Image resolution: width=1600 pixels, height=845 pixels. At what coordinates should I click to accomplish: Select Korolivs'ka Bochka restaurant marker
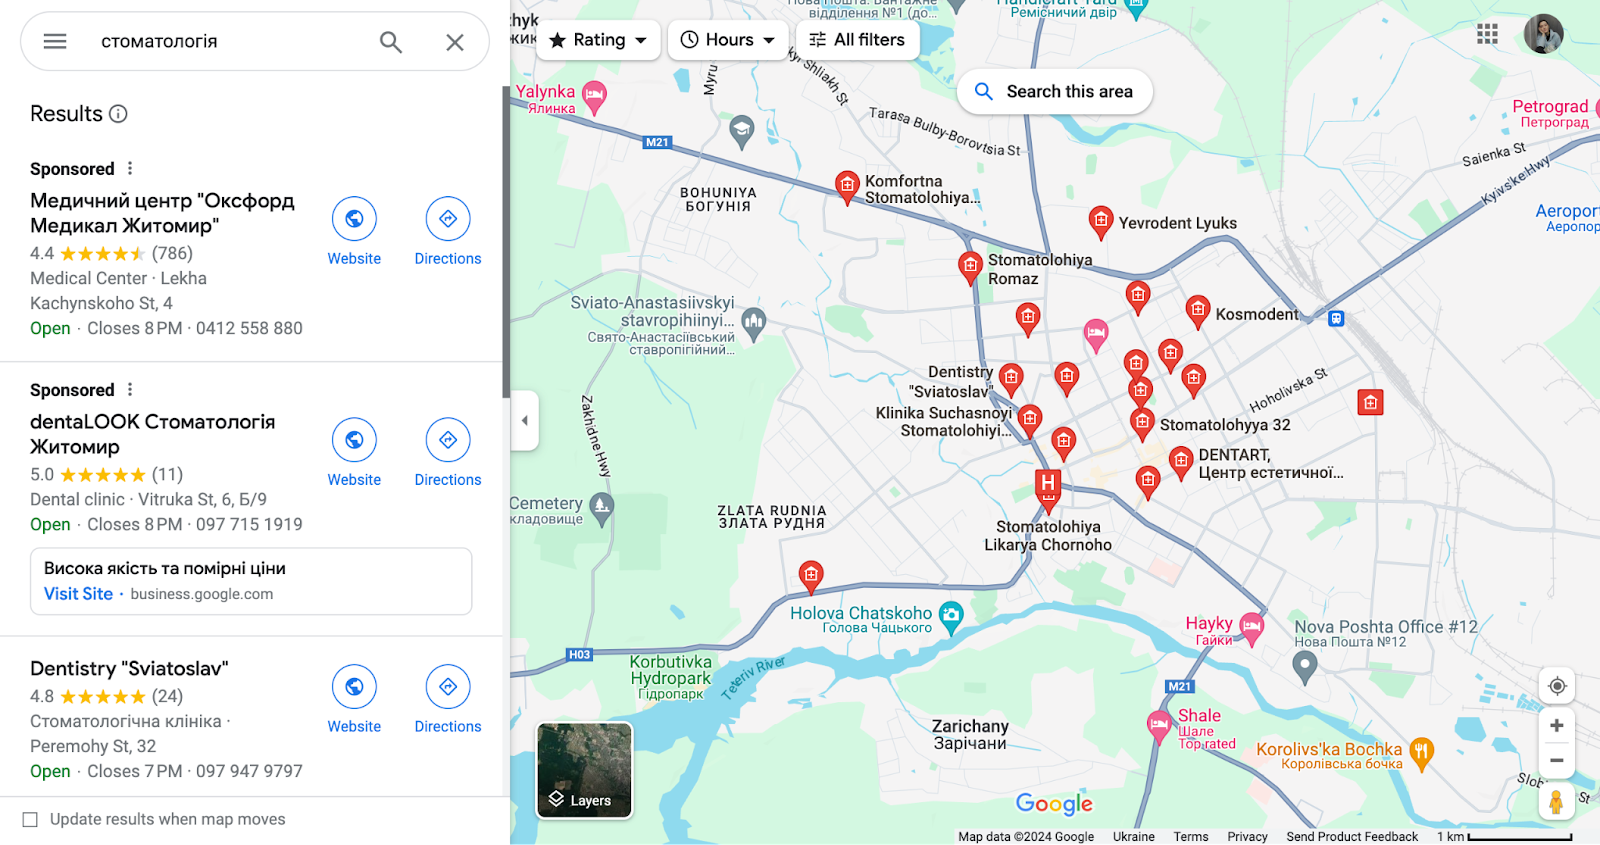click(x=1422, y=752)
